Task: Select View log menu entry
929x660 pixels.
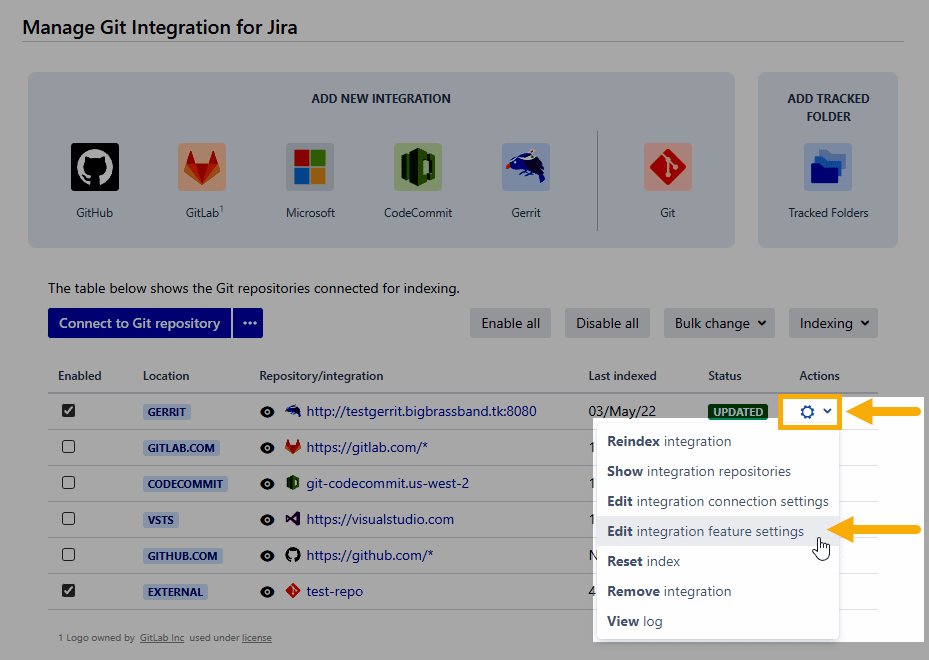Action: (x=717, y=621)
